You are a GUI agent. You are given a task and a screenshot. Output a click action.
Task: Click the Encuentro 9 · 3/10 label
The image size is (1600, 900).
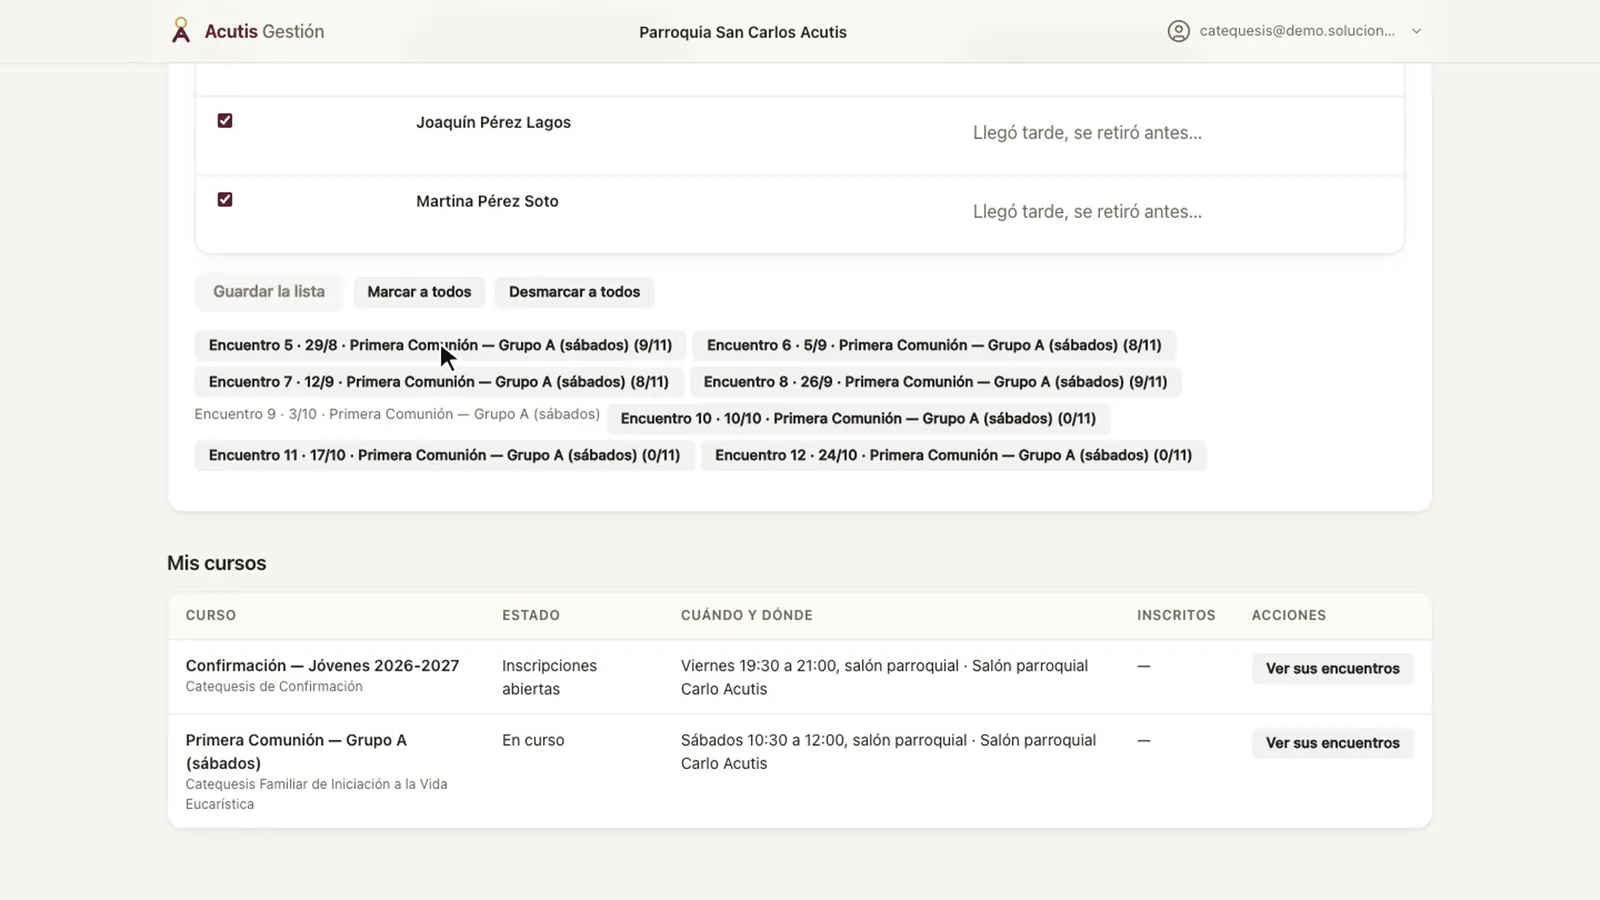pyautogui.click(x=397, y=414)
